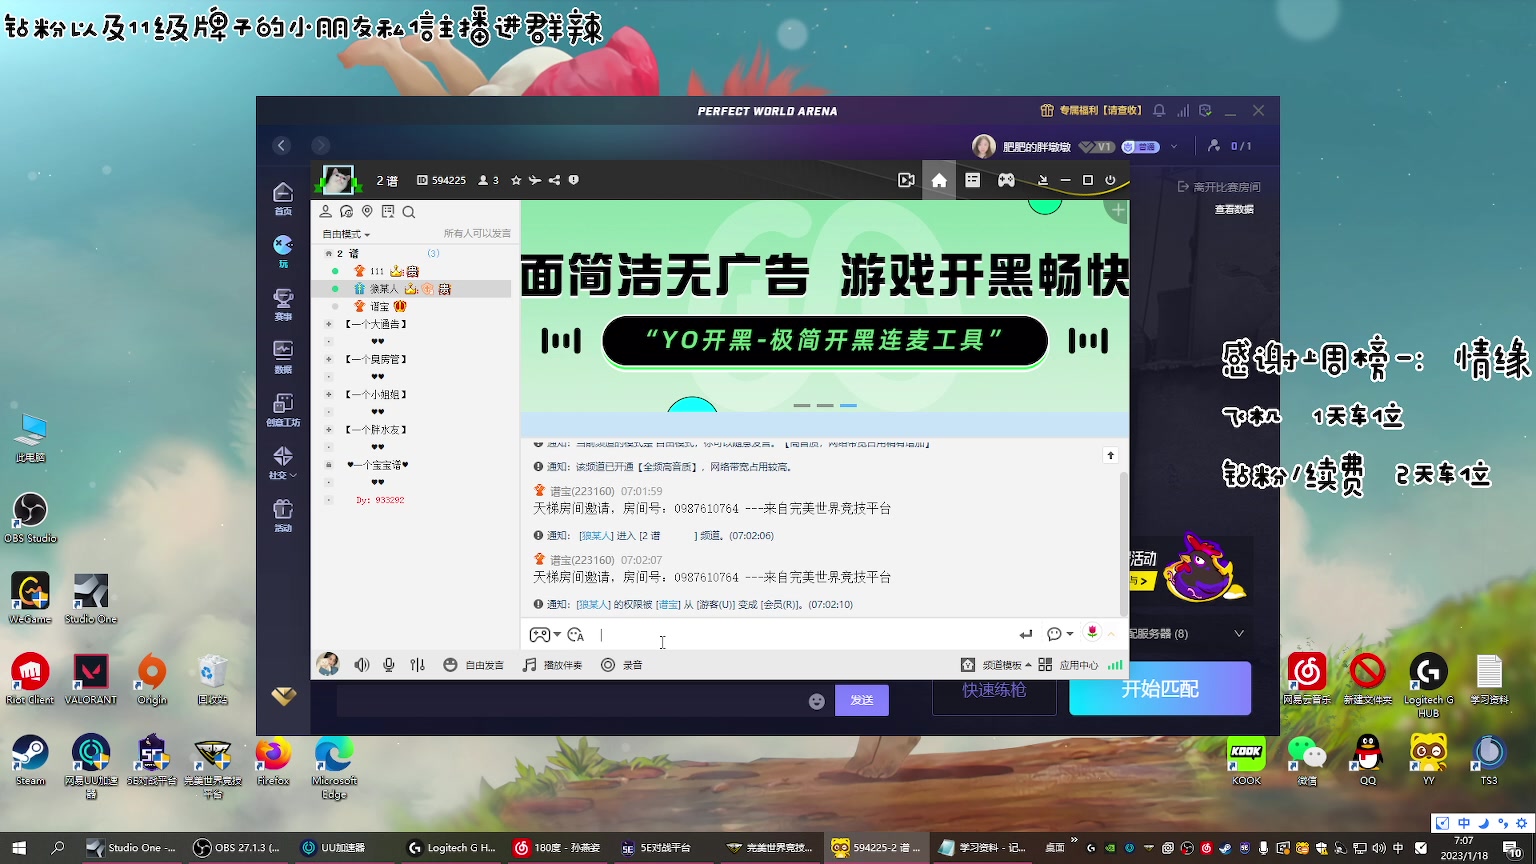Click 播放伴奏 play accompaniment

point(552,665)
